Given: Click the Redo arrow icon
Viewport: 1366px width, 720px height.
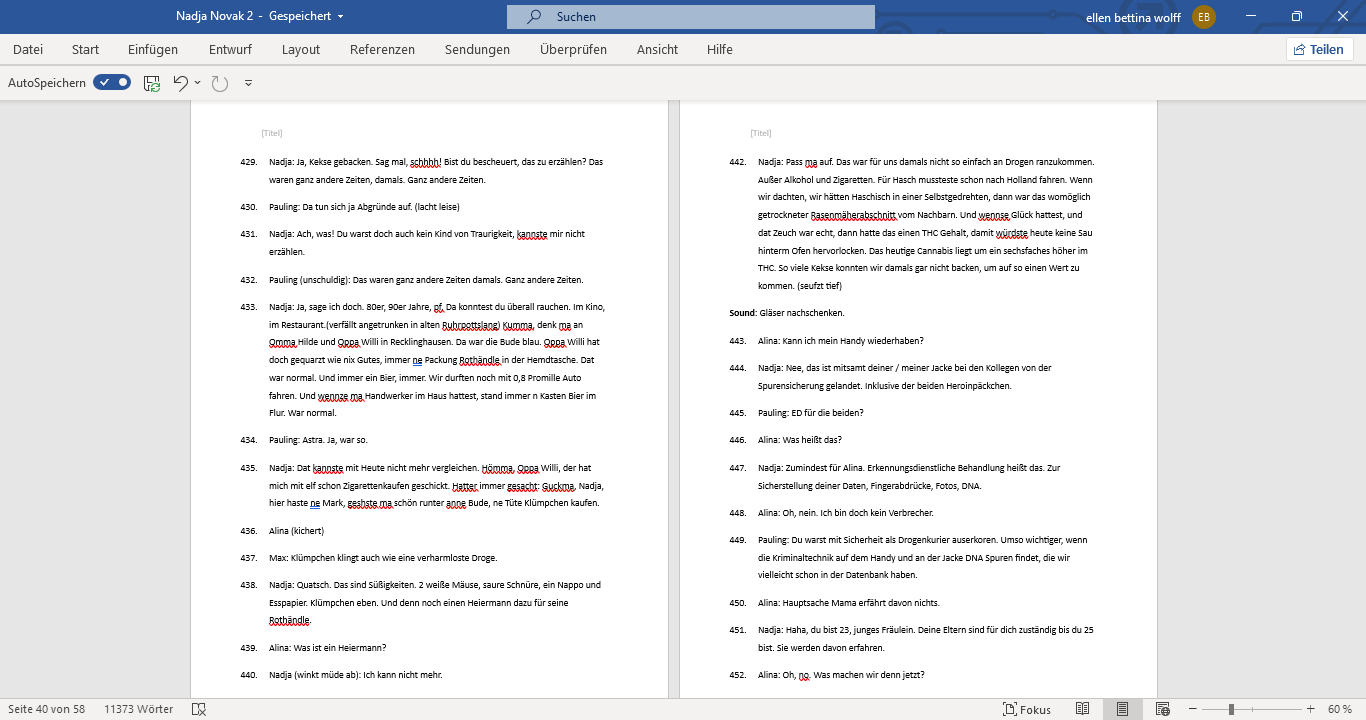Looking at the screenshot, I should tap(220, 83).
